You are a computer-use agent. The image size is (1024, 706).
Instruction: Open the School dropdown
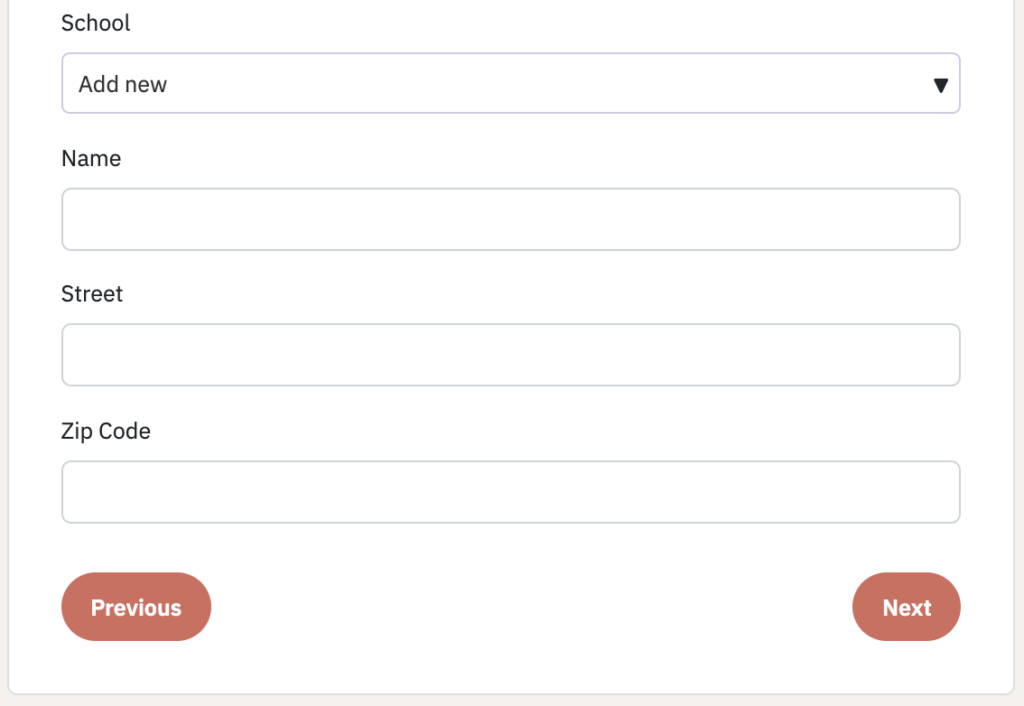tap(511, 84)
